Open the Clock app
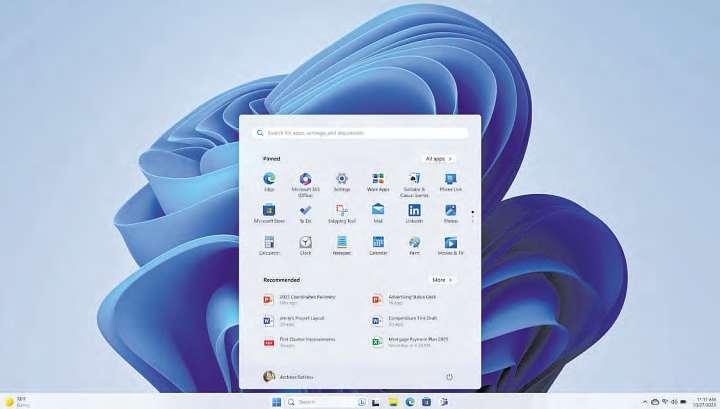The image size is (720, 409). 305,246
